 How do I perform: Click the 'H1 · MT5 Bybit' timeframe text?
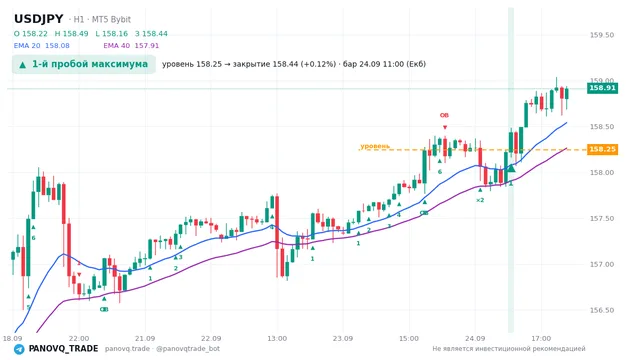[102, 20]
